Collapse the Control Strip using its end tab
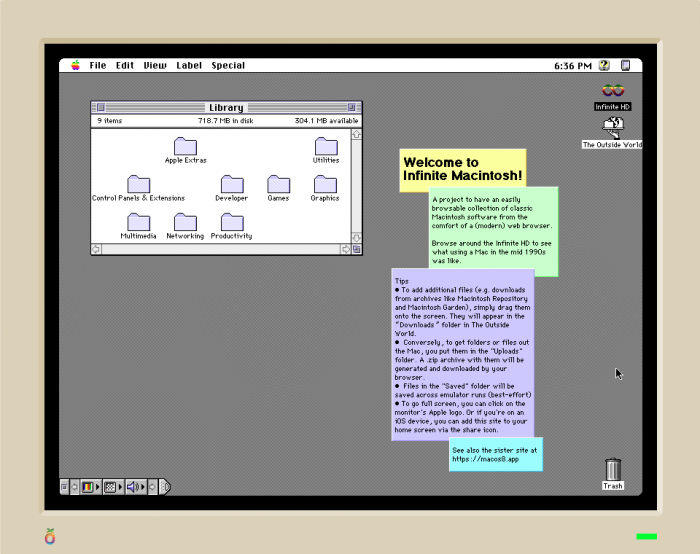Viewport: 700px width, 554px height. point(165,487)
